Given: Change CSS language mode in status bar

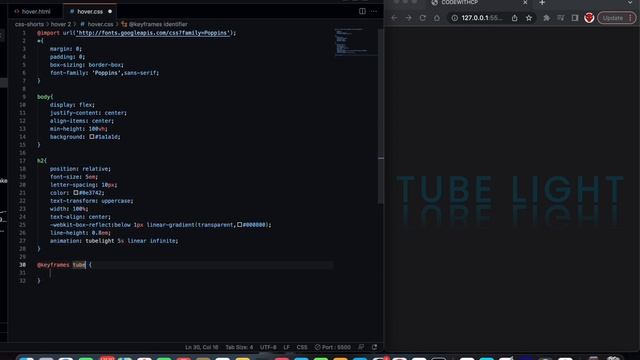Looking at the screenshot, I should pos(302,347).
